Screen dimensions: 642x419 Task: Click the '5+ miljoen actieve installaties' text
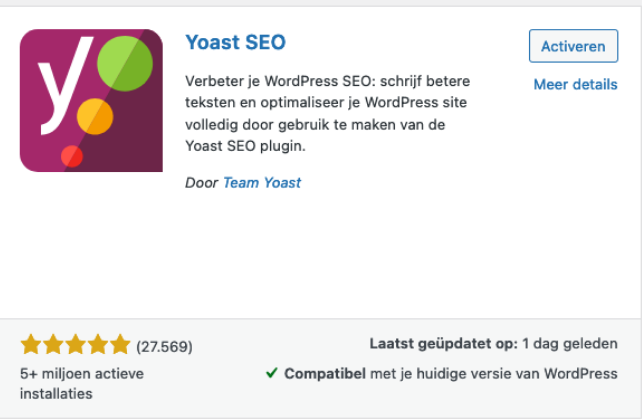82,384
